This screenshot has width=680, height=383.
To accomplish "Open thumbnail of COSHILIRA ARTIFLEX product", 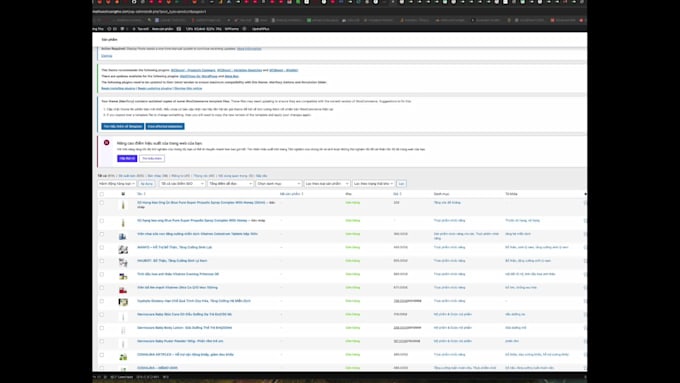I will pos(123,357).
